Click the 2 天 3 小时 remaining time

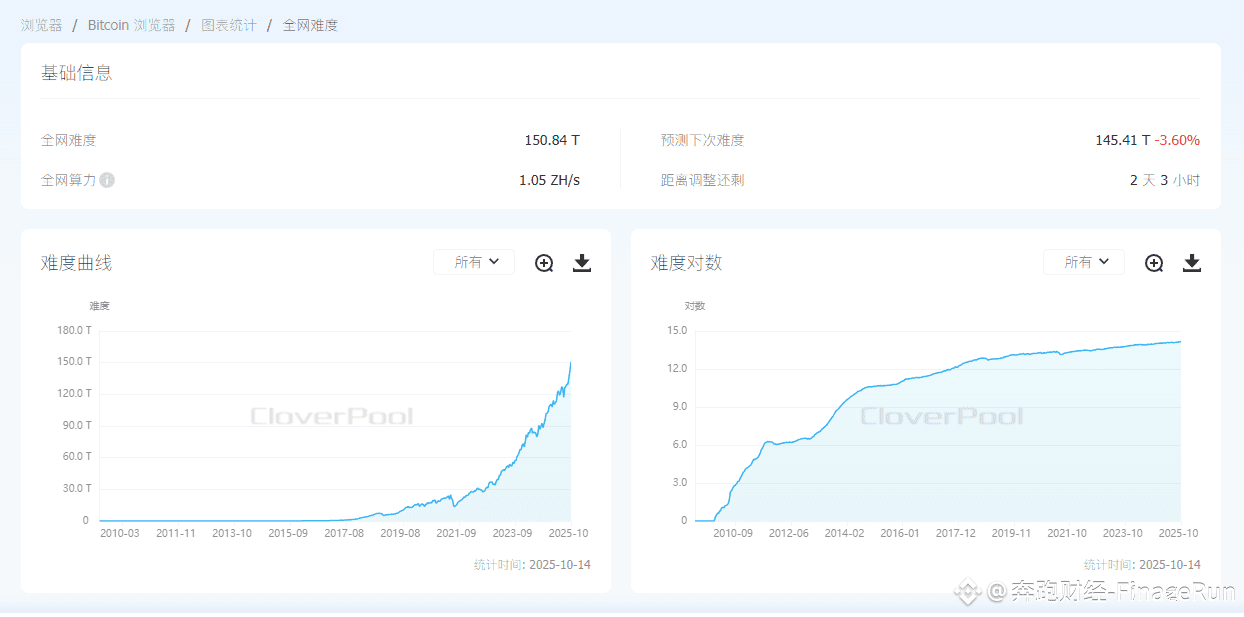point(1165,180)
